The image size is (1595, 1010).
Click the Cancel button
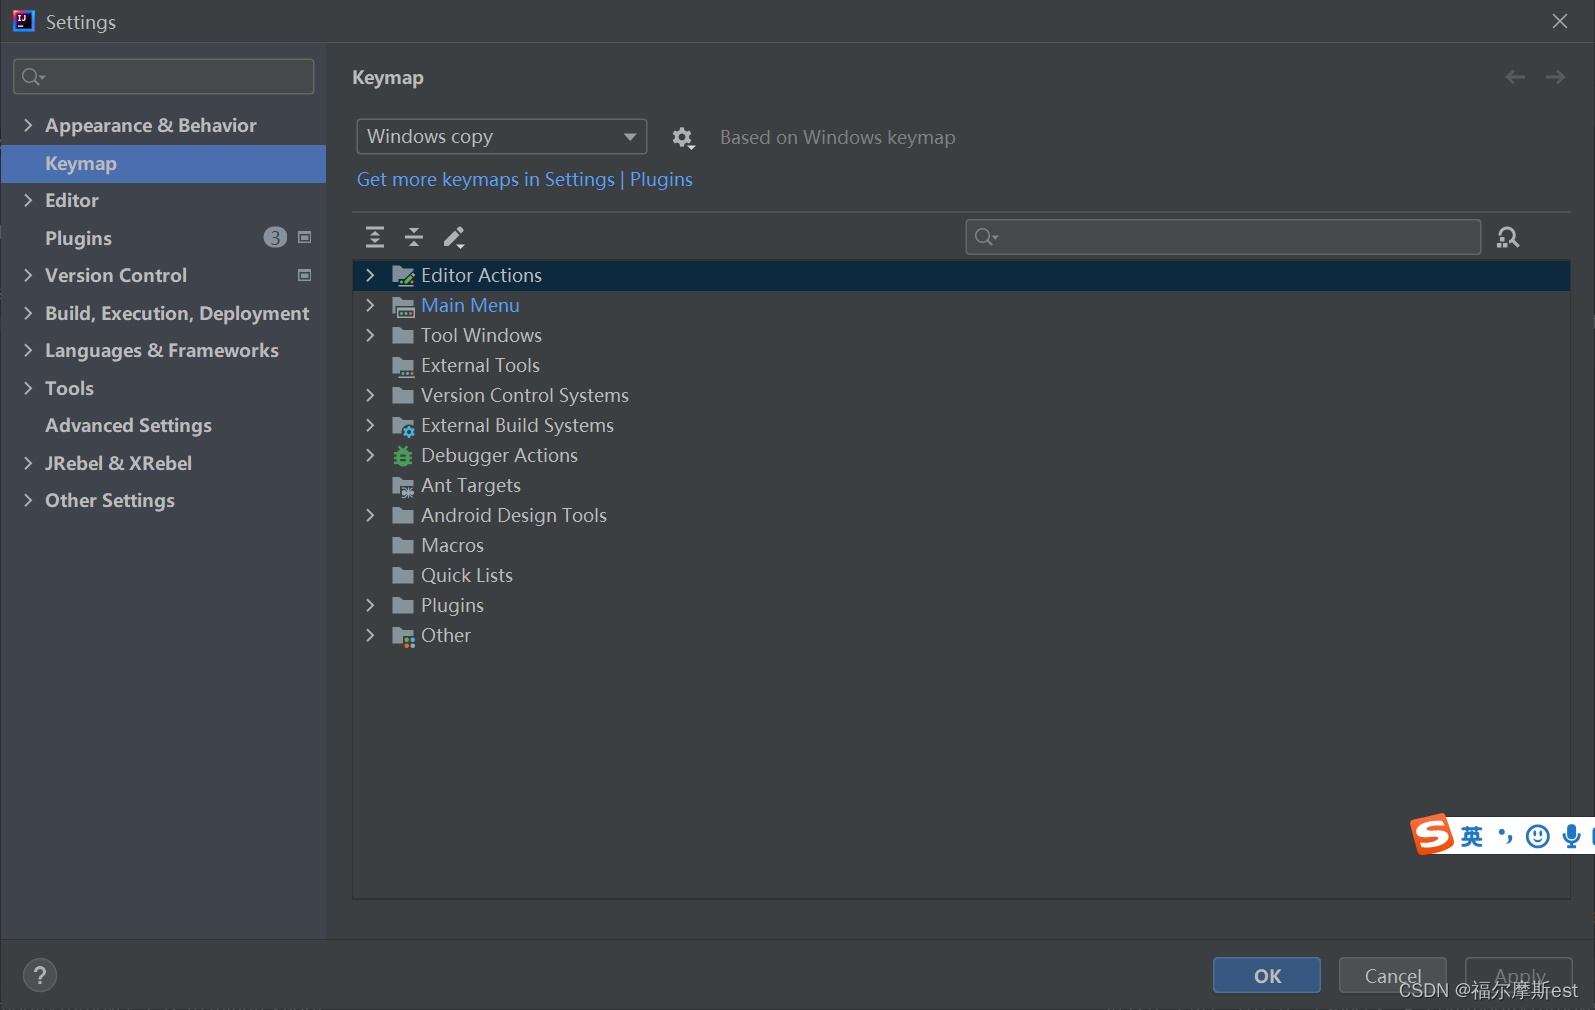1392,975
